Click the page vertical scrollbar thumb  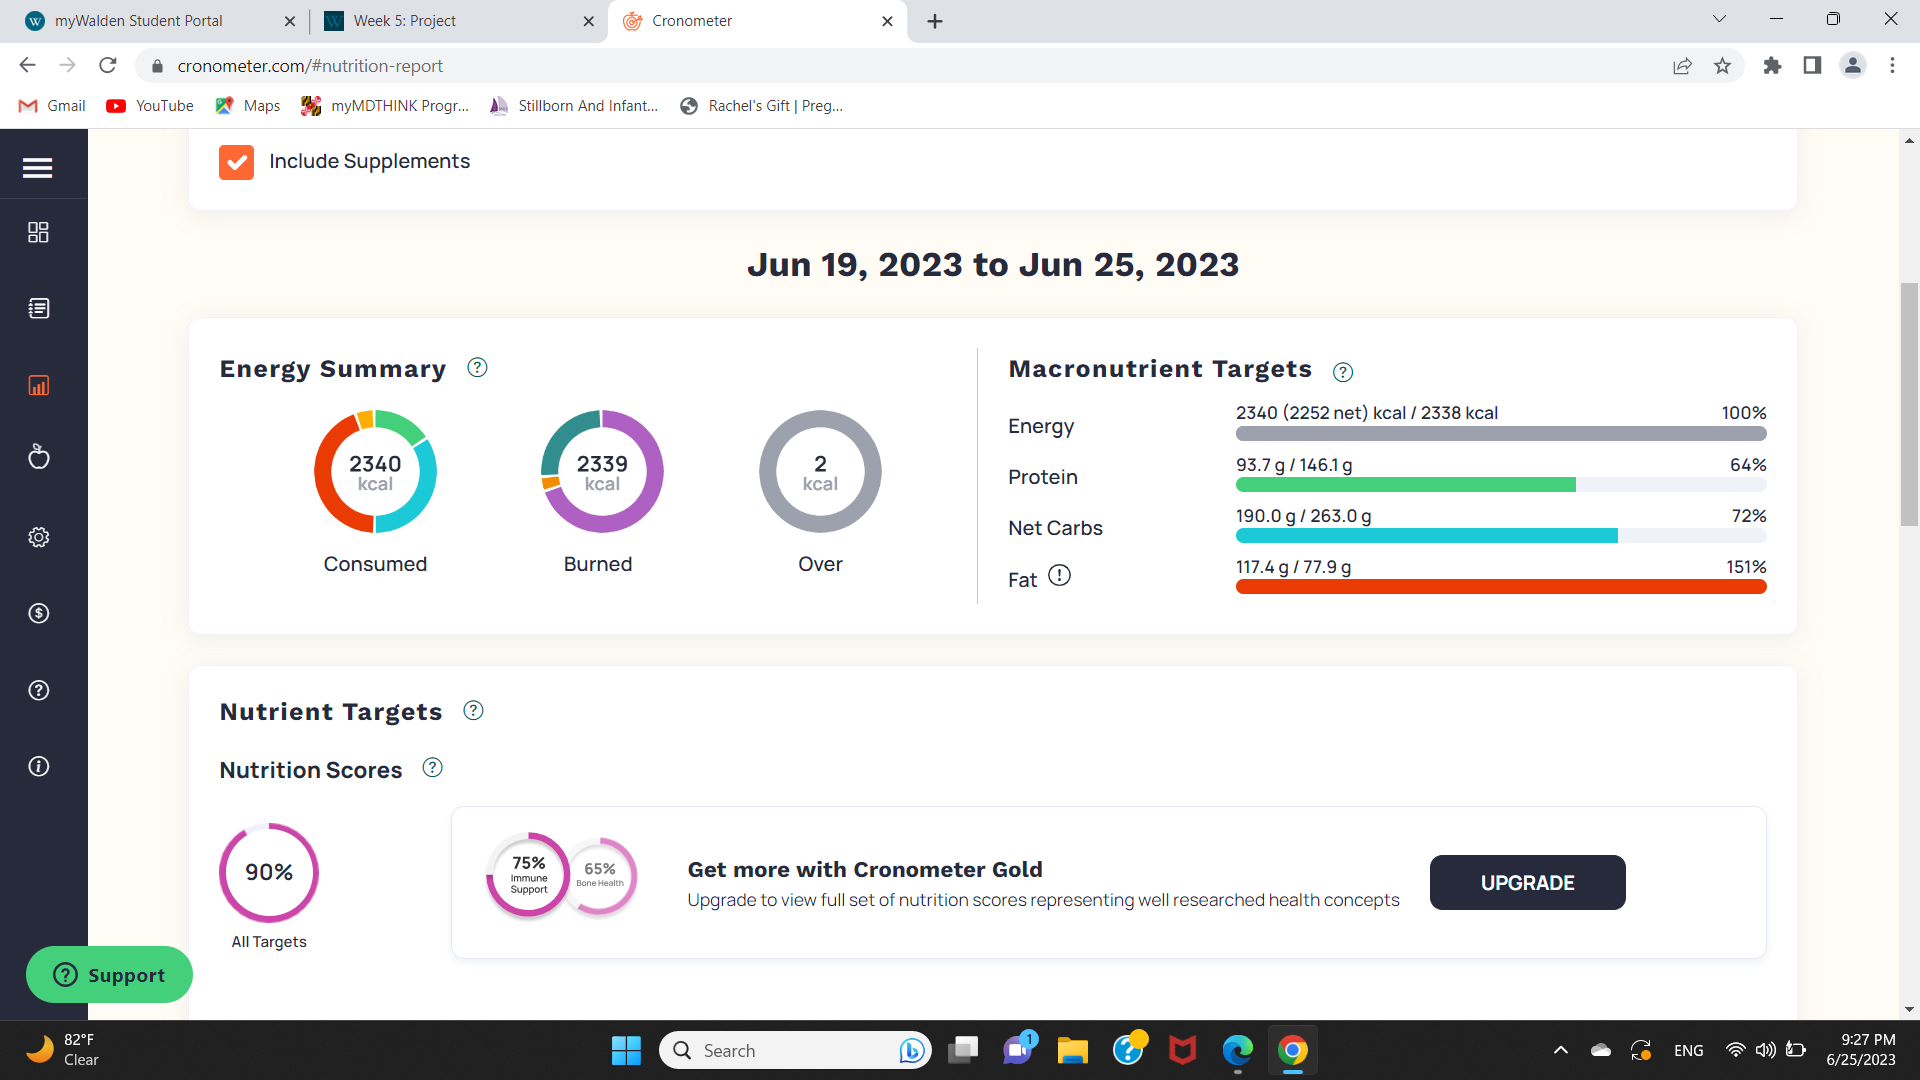coord(1909,404)
